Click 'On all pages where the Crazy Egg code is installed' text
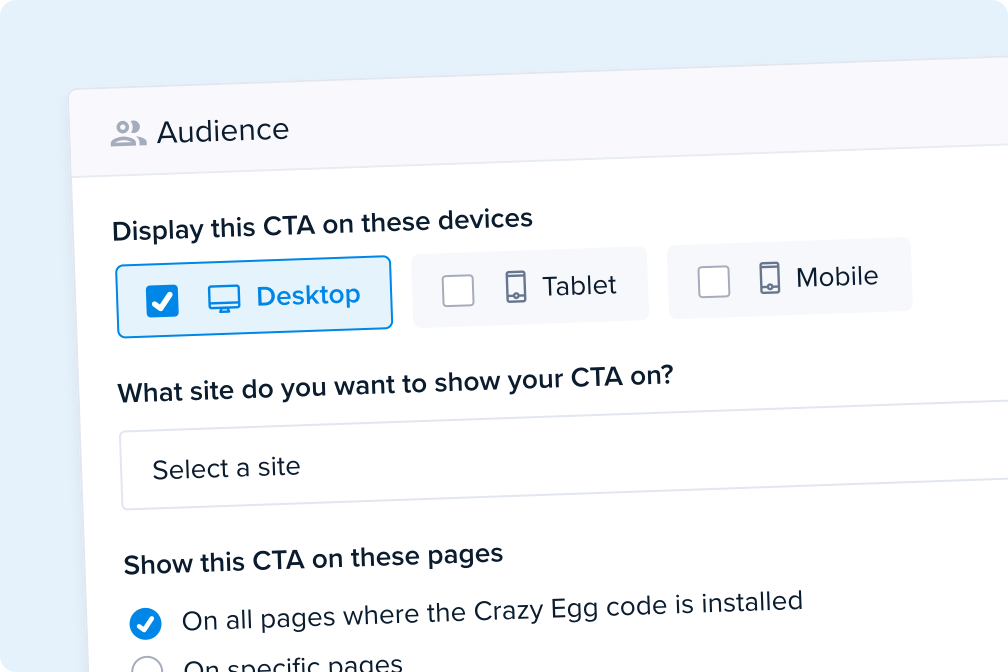 click(x=492, y=611)
